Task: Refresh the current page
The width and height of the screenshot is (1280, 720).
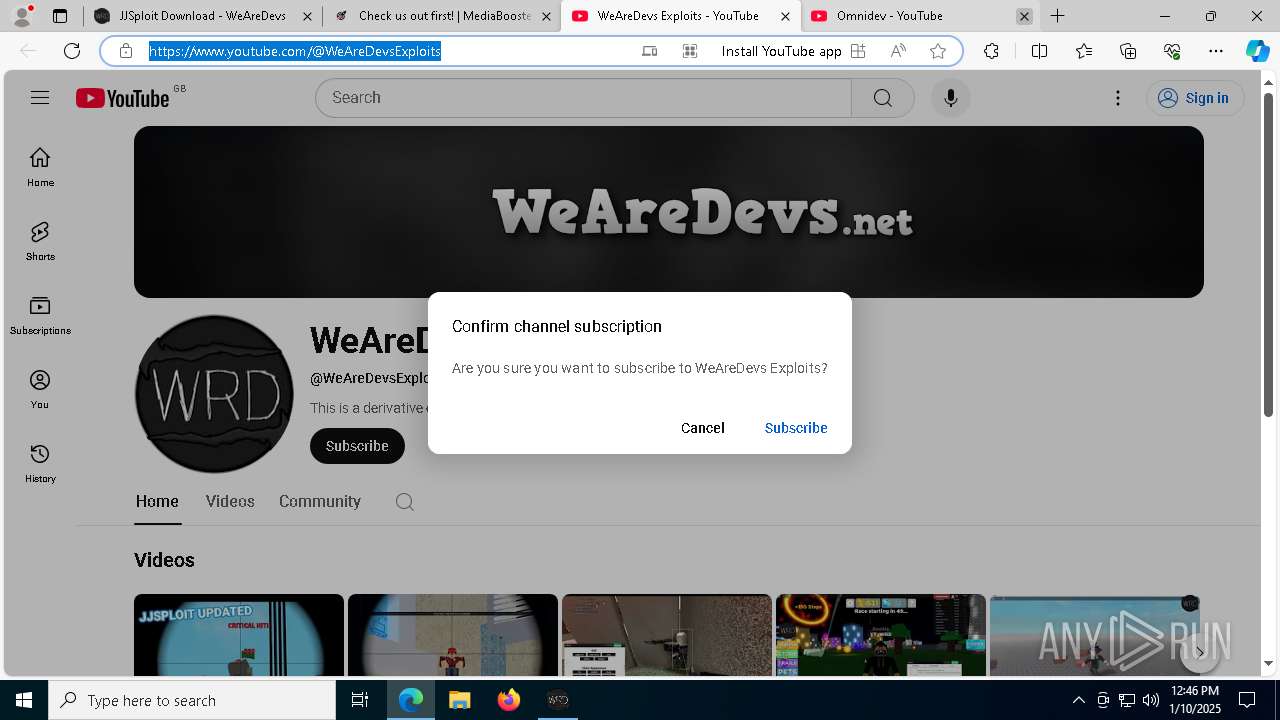Action: pos(72,51)
